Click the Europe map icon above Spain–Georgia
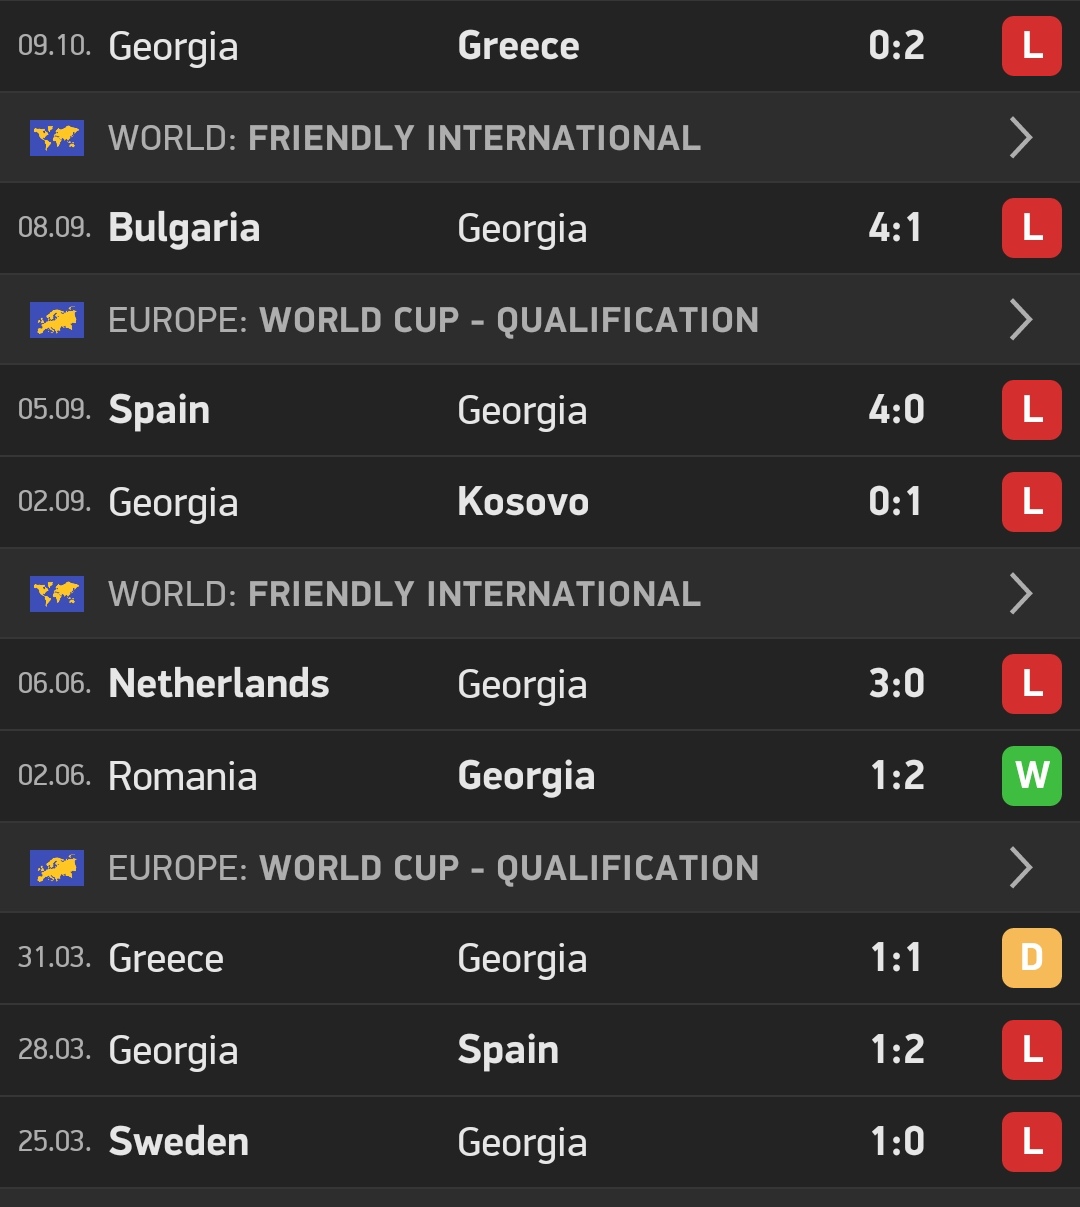 click(x=57, y=320)
